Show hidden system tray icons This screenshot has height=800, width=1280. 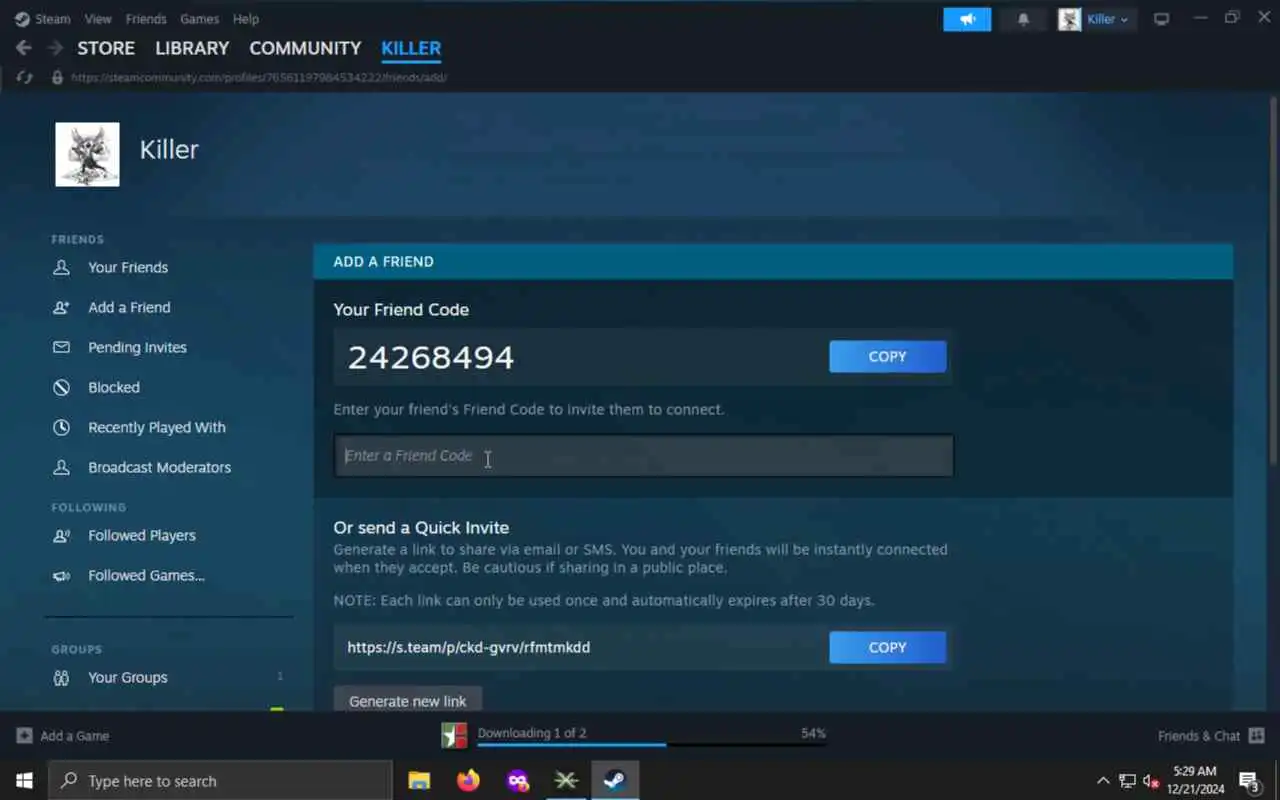tap(1103, 781)
